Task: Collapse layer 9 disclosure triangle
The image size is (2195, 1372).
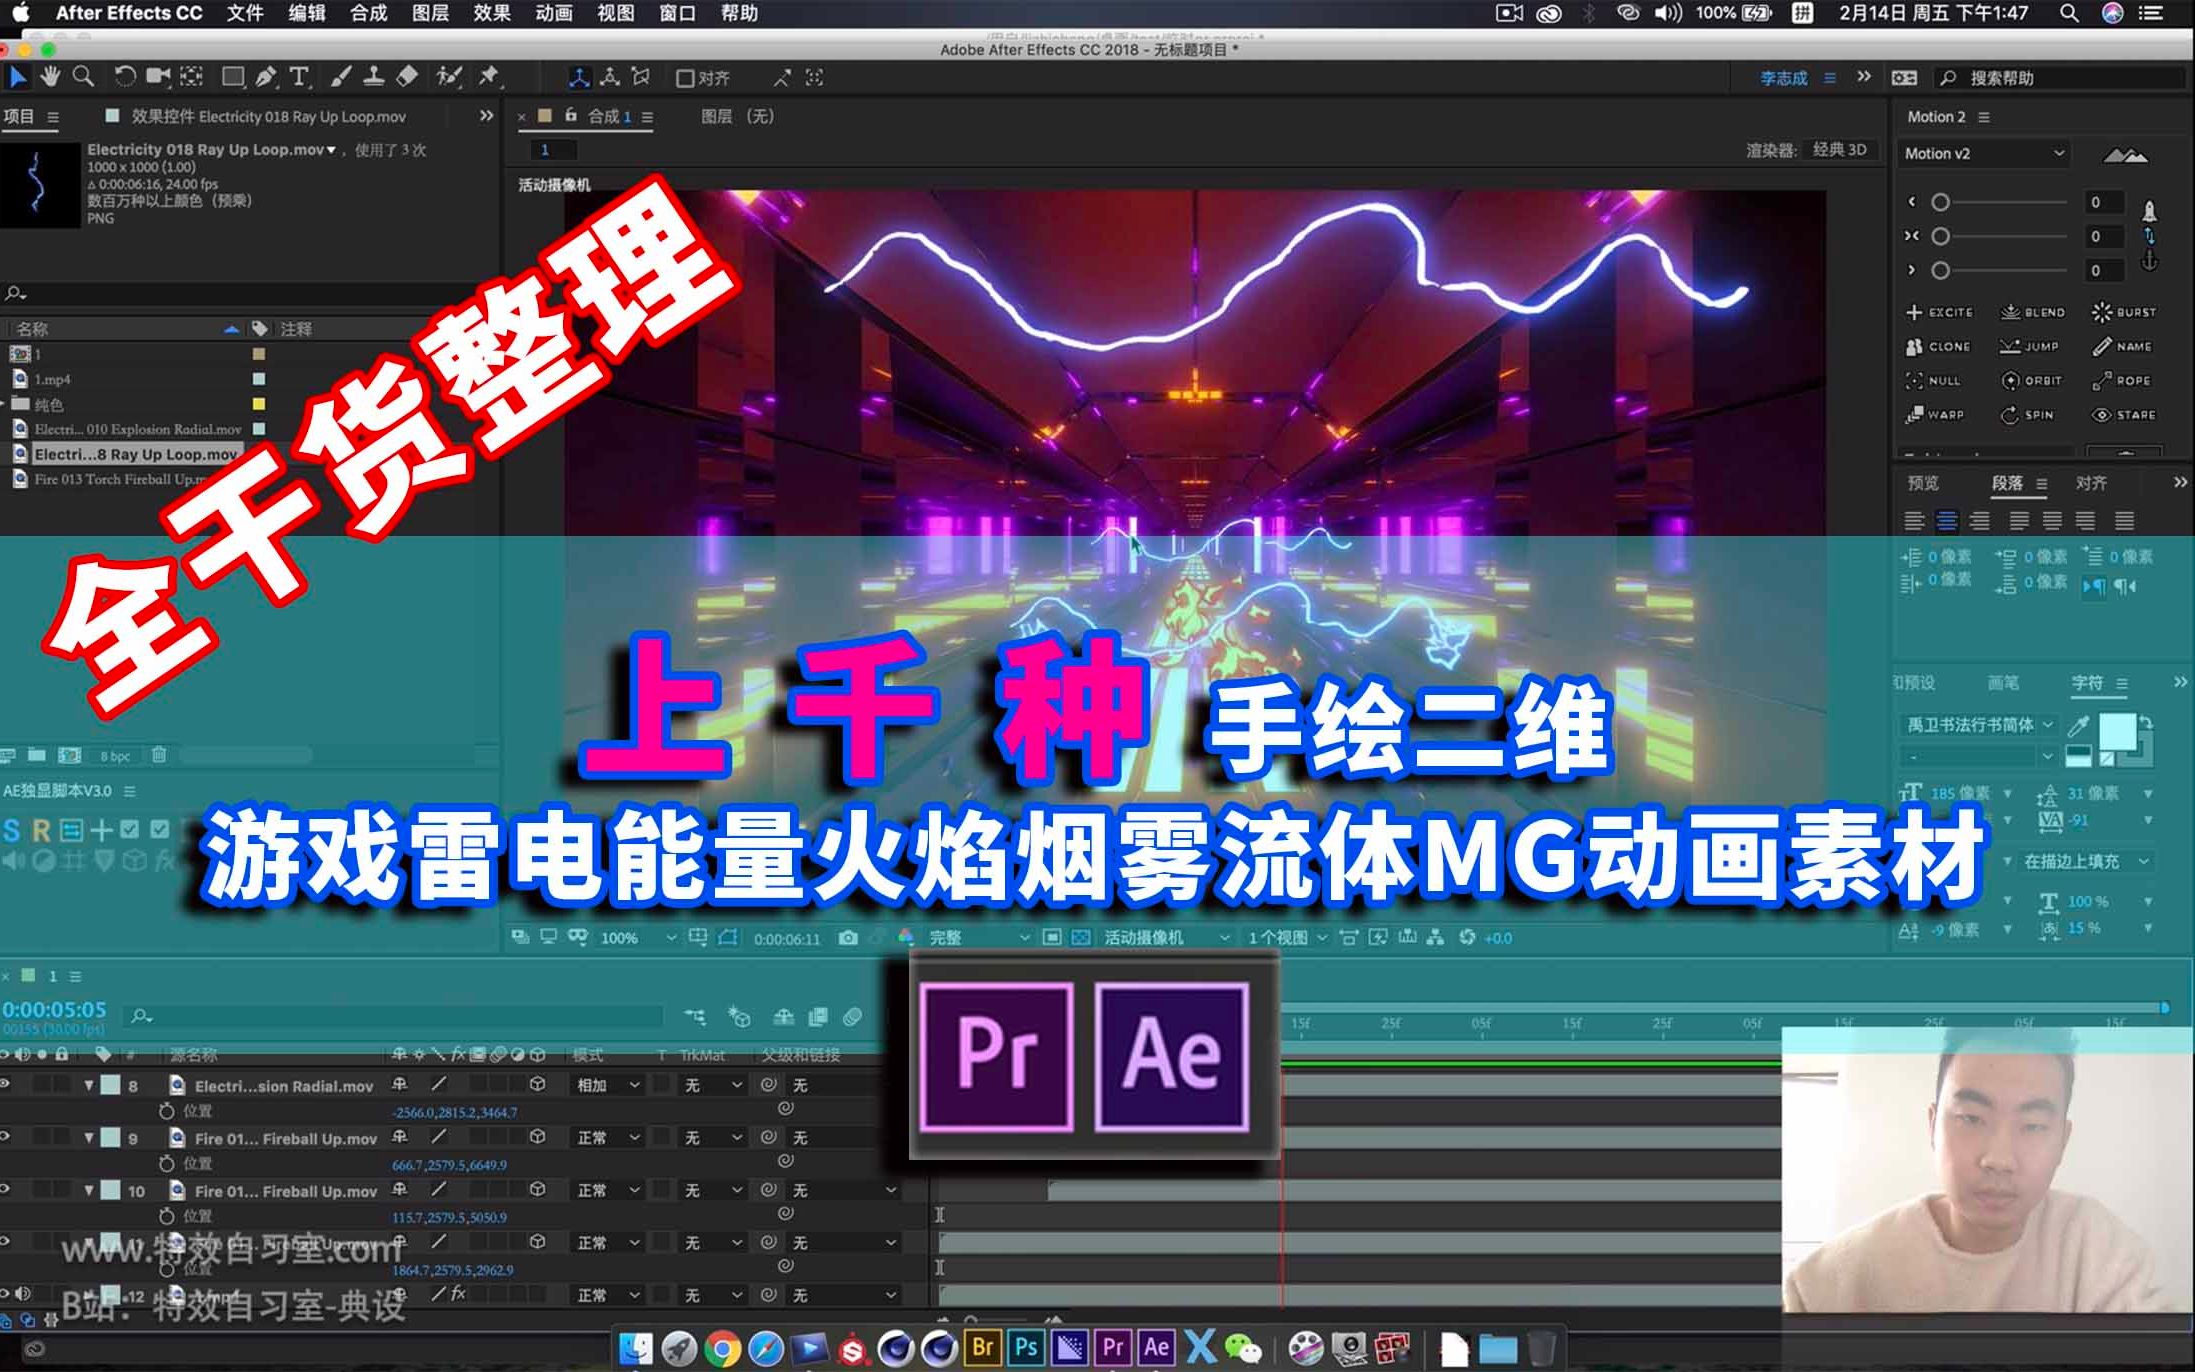Action: pos(89,1137)
